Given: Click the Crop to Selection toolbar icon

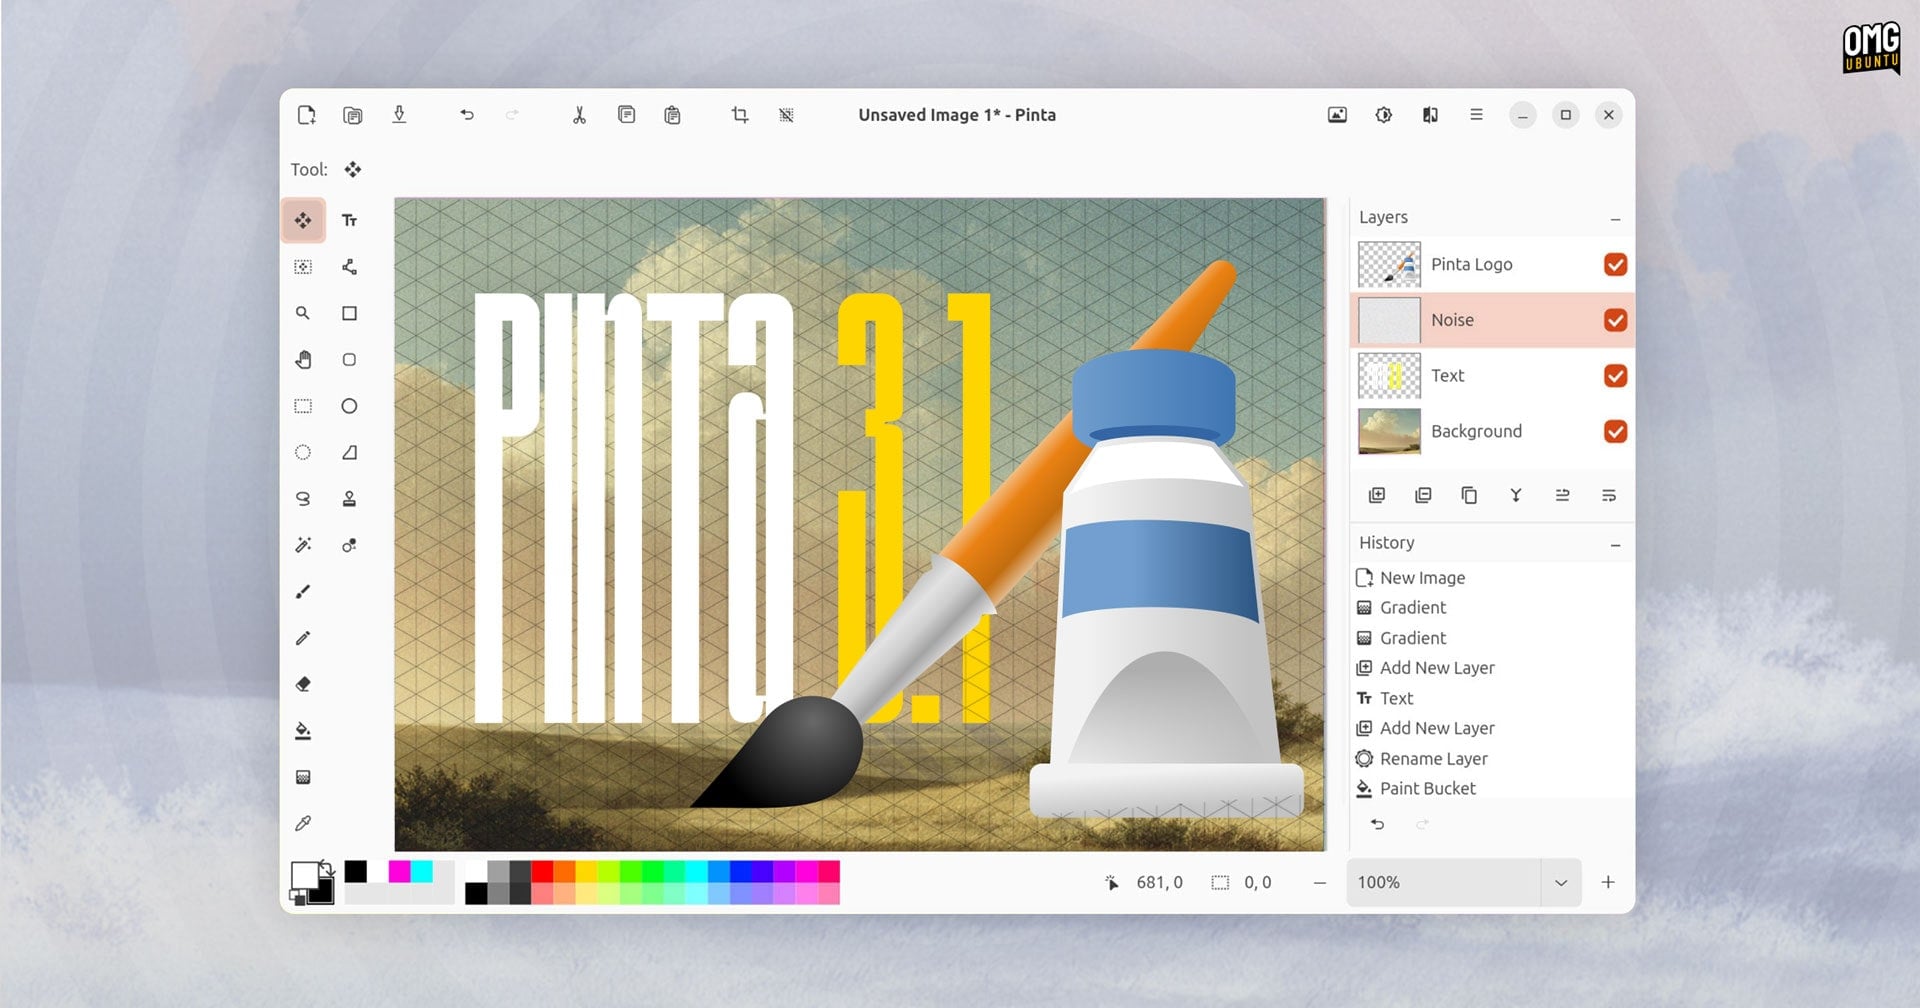Looking at the screenshot, I should click(x=739, y=114).
